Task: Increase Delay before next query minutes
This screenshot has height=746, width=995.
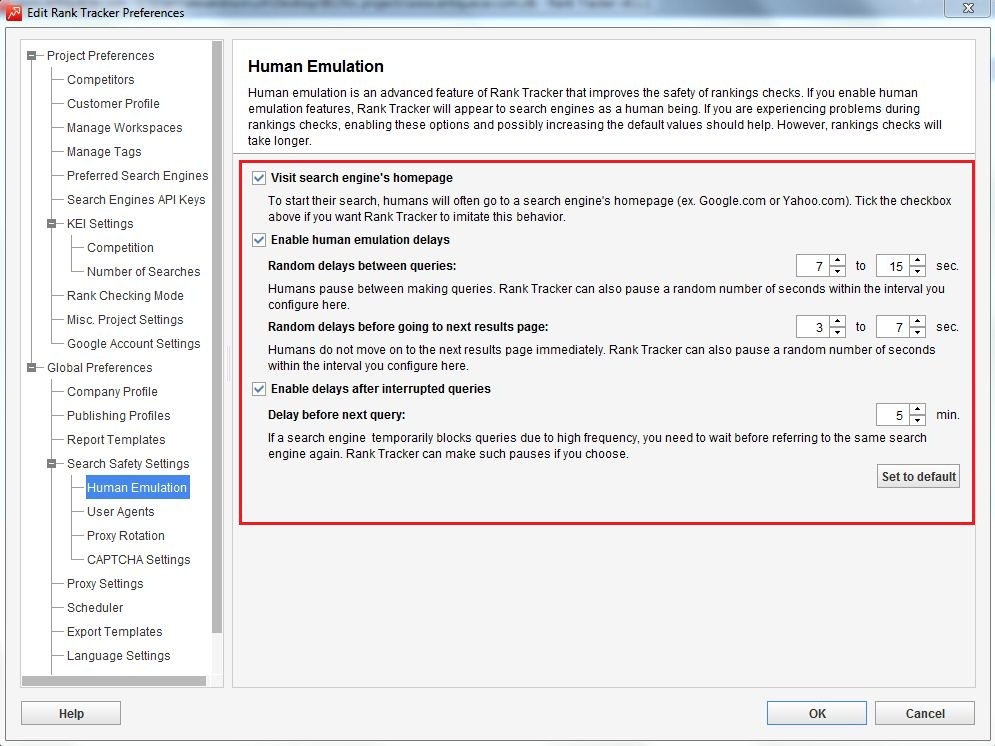Action: click(918, 409)
